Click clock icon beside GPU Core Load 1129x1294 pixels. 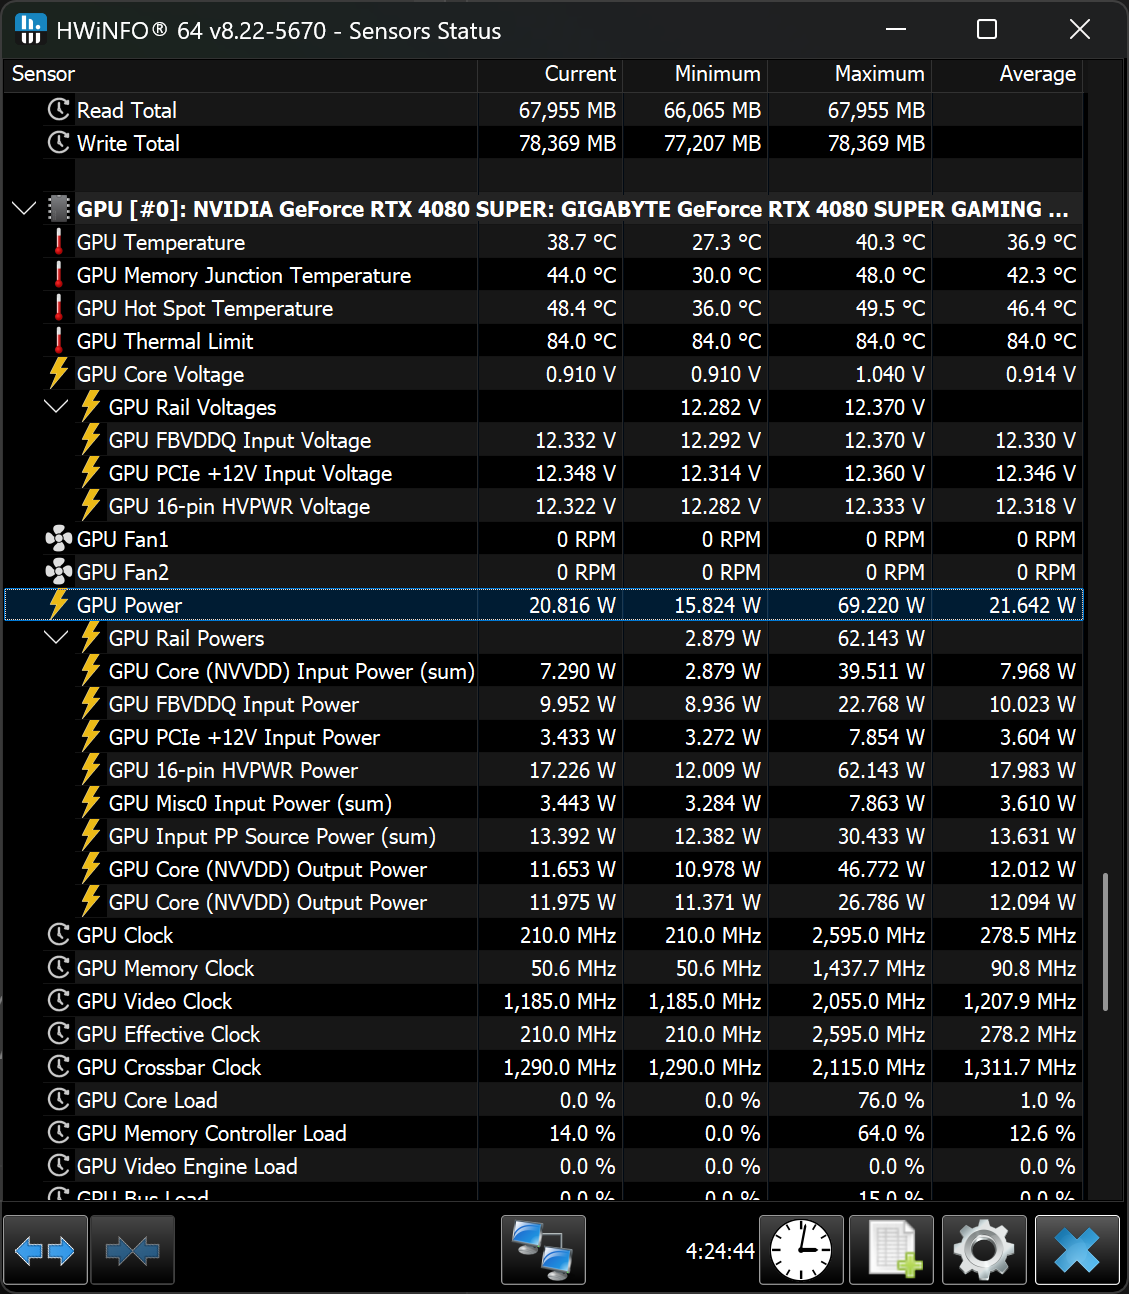pyautogui.click(x=59, y=1100)
